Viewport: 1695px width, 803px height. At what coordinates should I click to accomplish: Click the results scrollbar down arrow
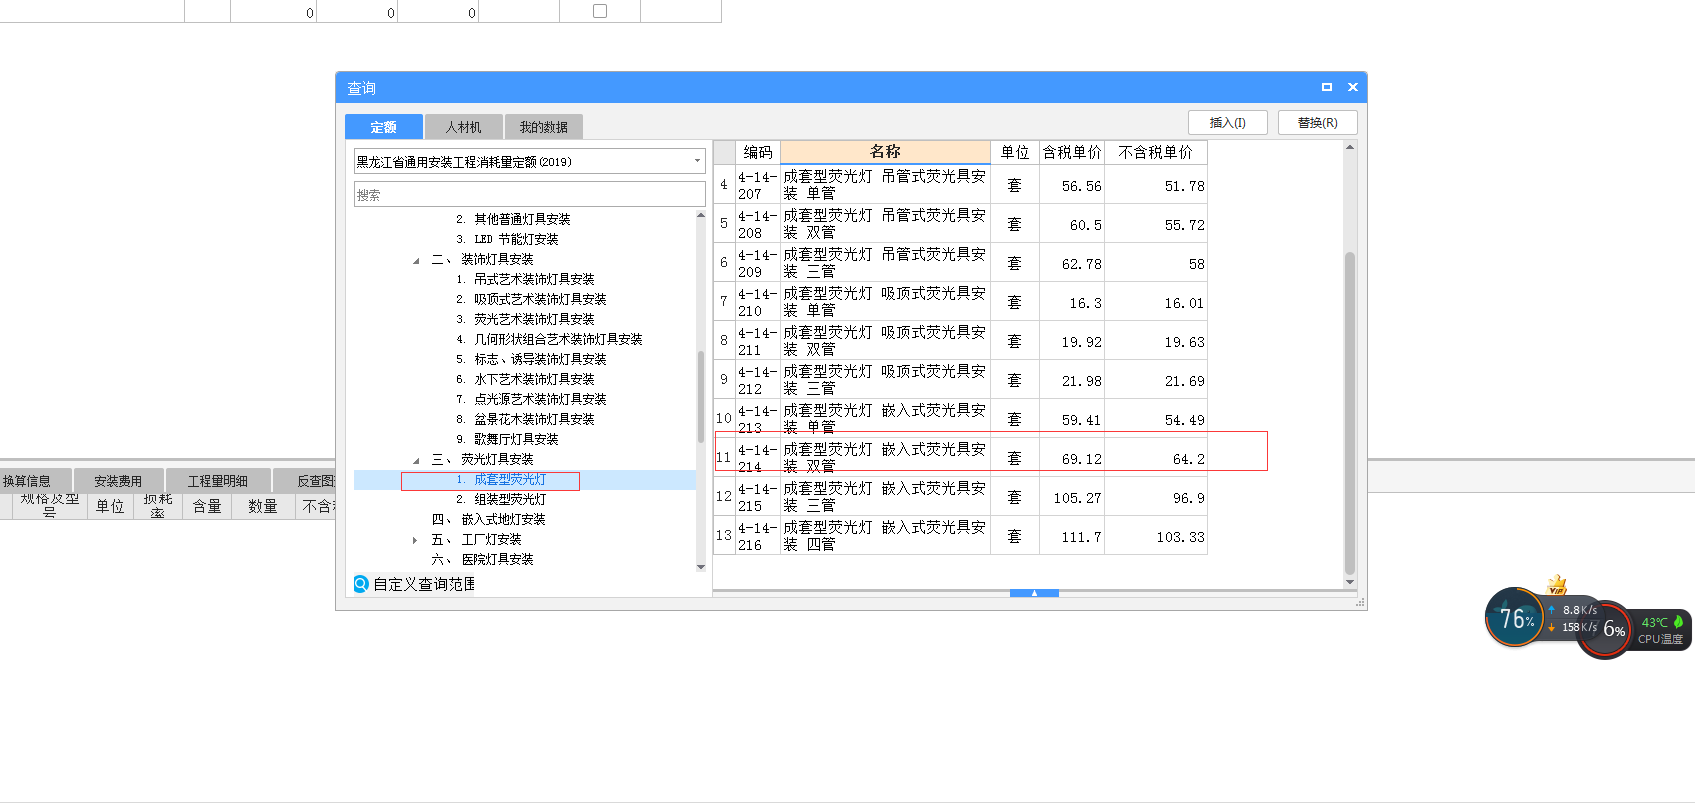click(1349, 582)
